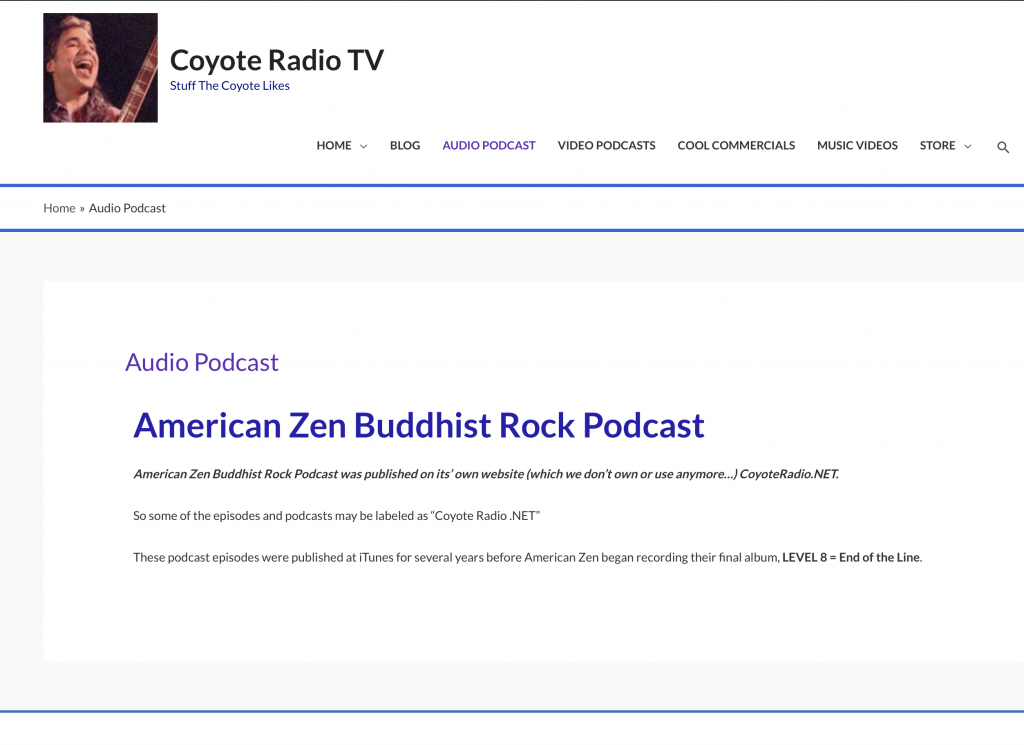Viewport: 1024px width, 745px height.
Task: Expand the HOME menu chevron
Action: click(364, 146)
